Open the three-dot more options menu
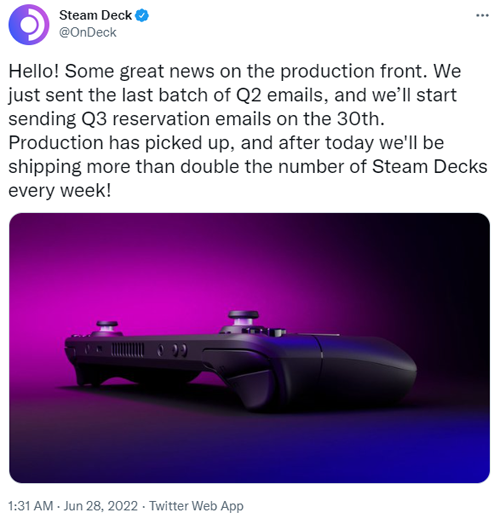This screenshot has width=500, height=524. (x=482, y=15)
